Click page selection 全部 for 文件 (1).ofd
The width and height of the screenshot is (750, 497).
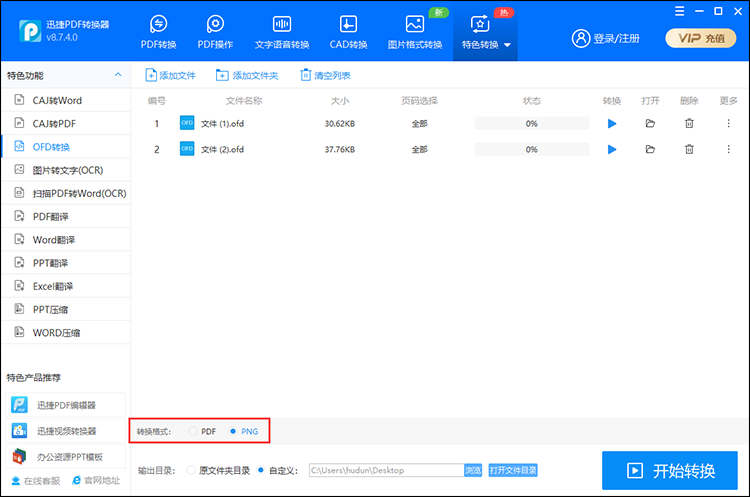click(419, 124)
